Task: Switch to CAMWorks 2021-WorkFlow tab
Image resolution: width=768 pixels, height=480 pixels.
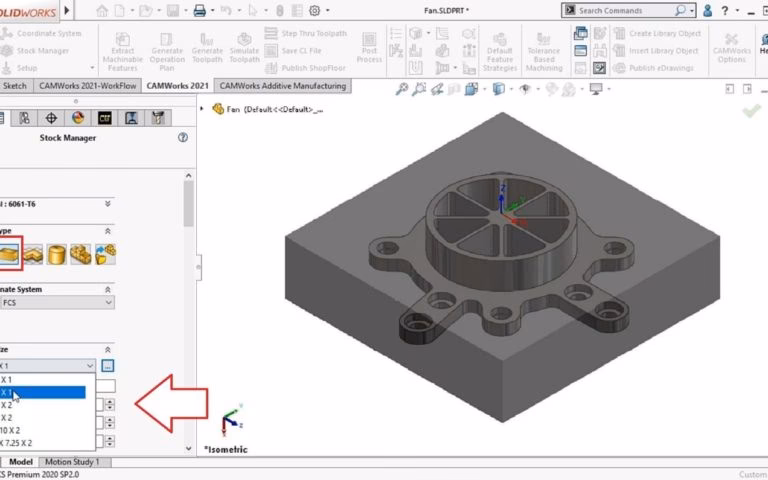Action: 87,86
